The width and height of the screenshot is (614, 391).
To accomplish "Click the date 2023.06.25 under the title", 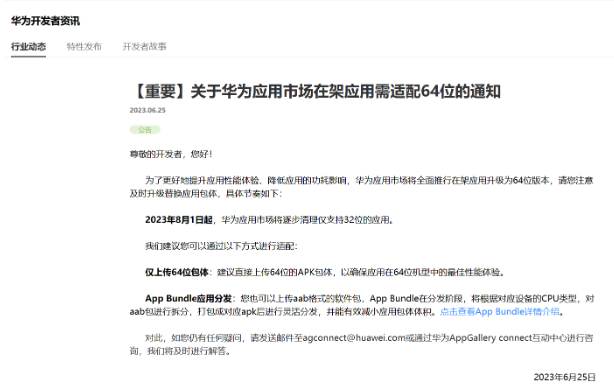I will tap(148, 110).
